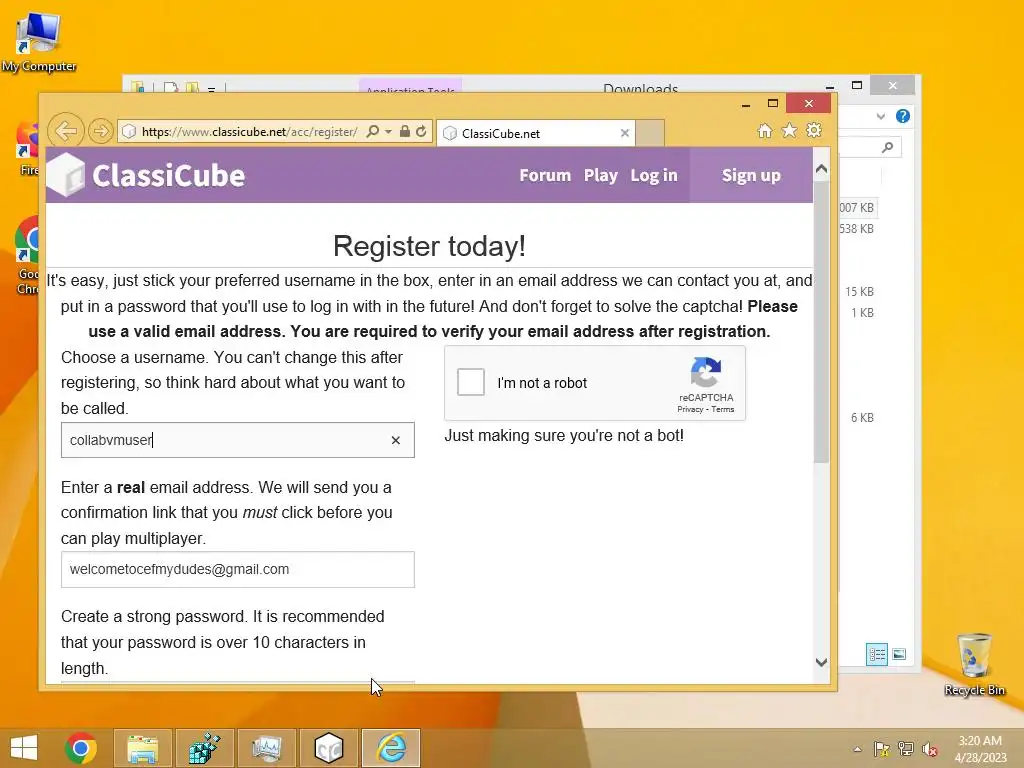
Task: Clear the username field with X
Action: [396, 441]
